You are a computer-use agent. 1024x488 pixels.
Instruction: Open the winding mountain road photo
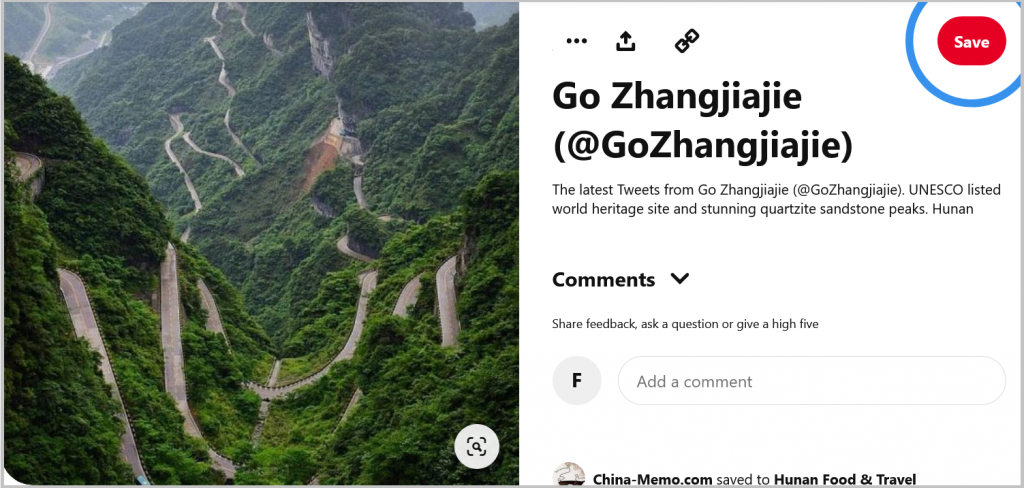(x=261, y=244)
